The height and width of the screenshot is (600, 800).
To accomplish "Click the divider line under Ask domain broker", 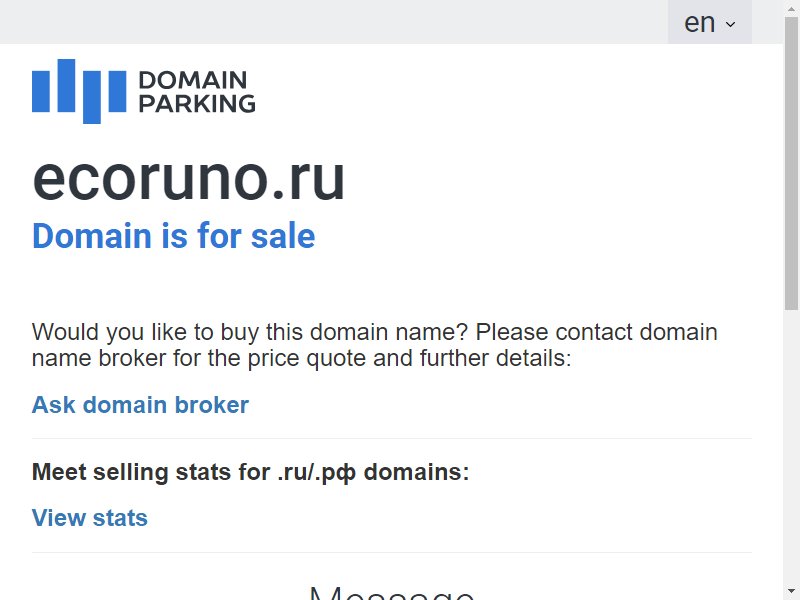I will point(391,438).
